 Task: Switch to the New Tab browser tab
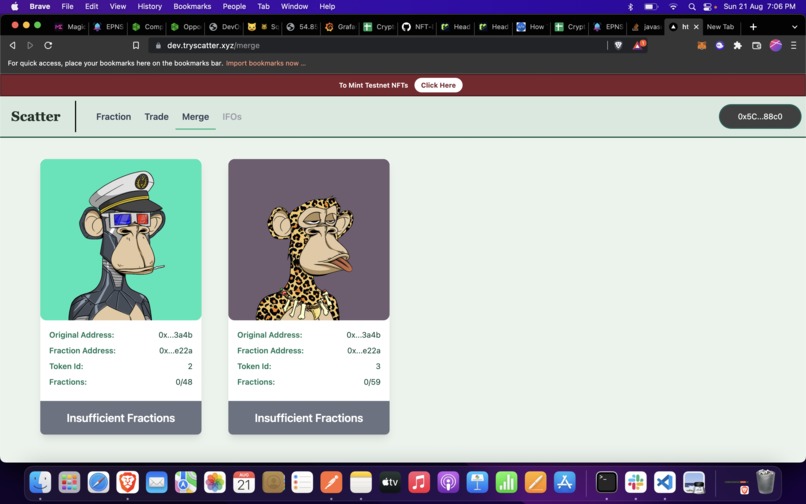720,27
